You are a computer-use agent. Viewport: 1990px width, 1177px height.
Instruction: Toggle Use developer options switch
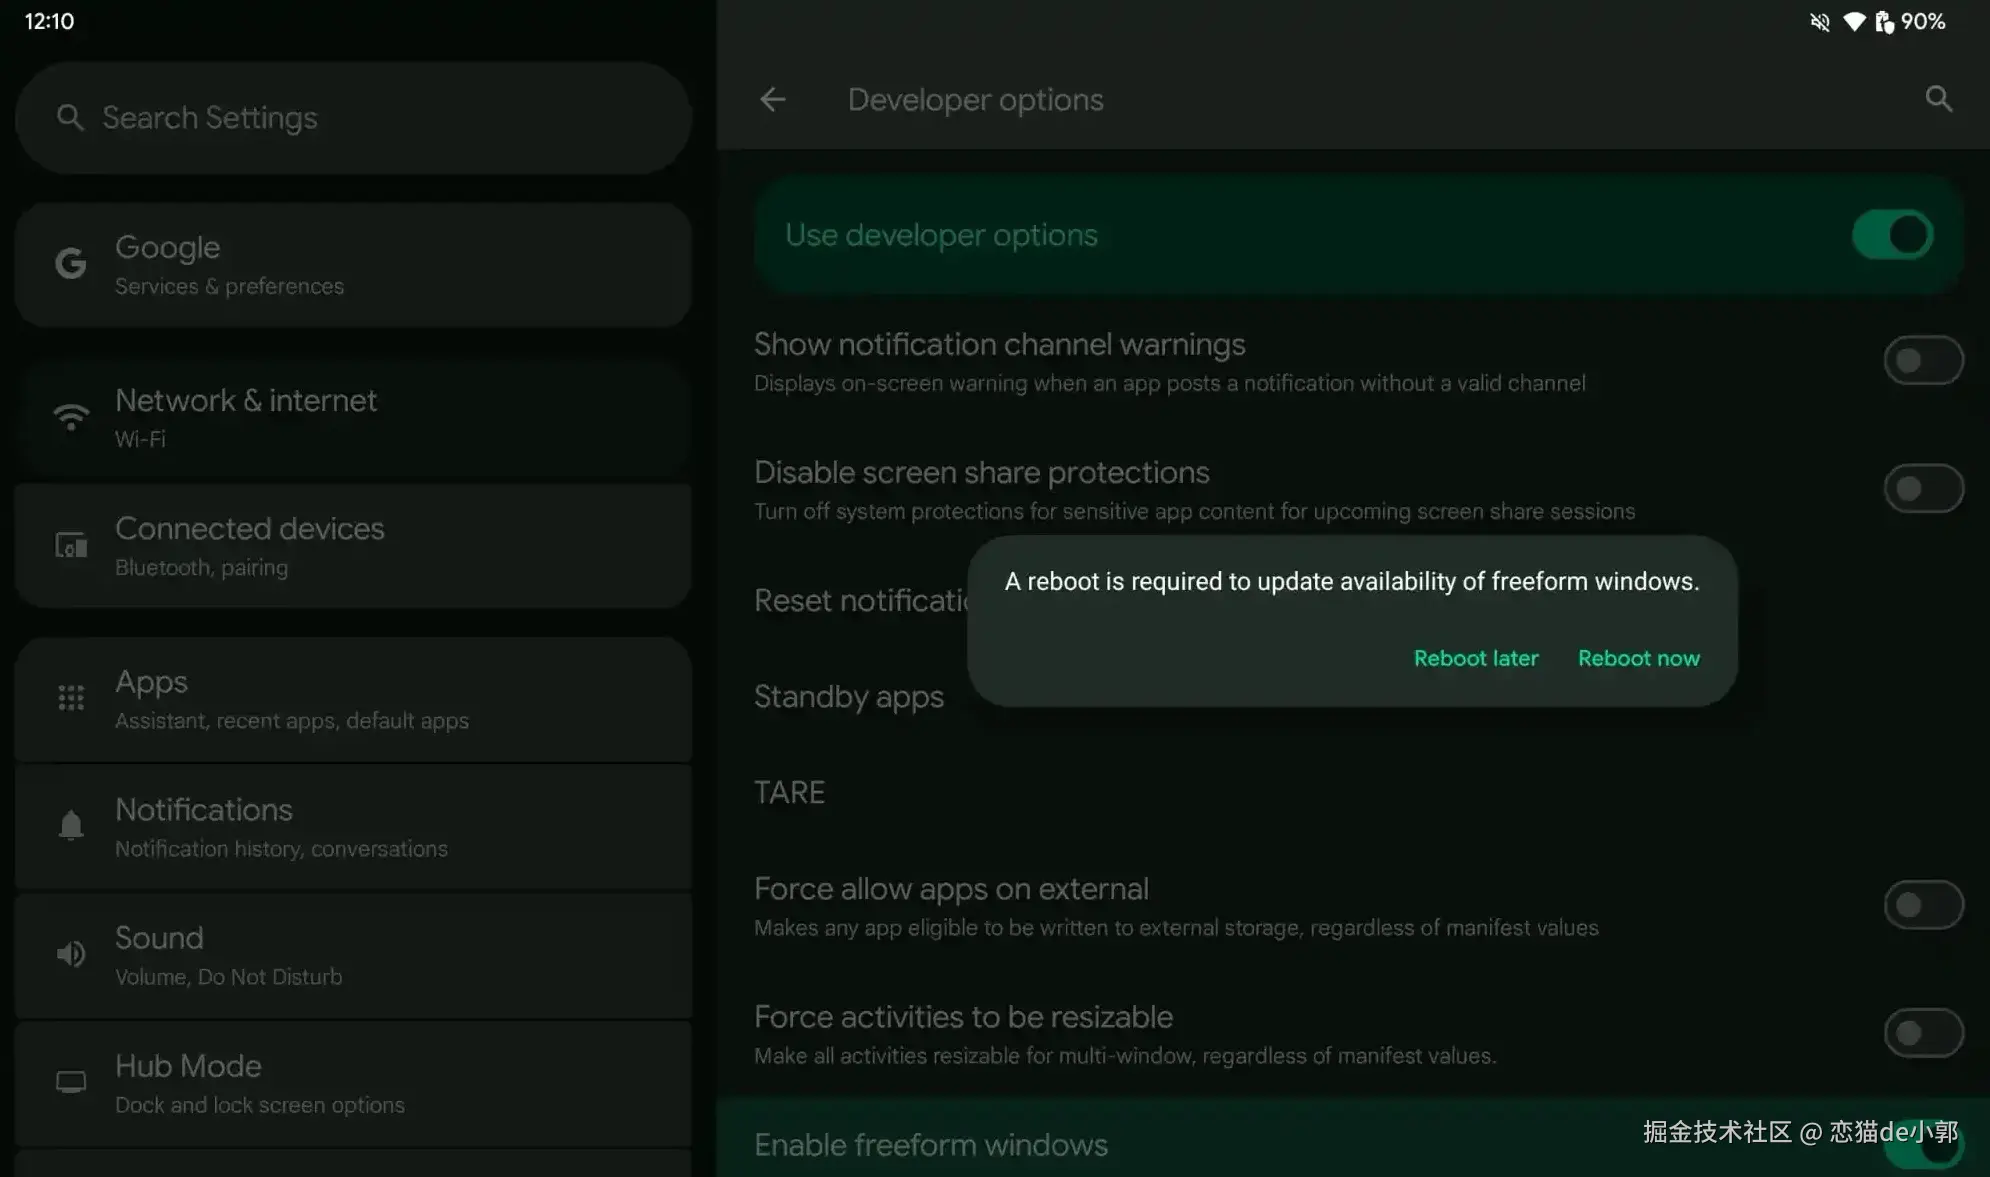coord(1892,235)
